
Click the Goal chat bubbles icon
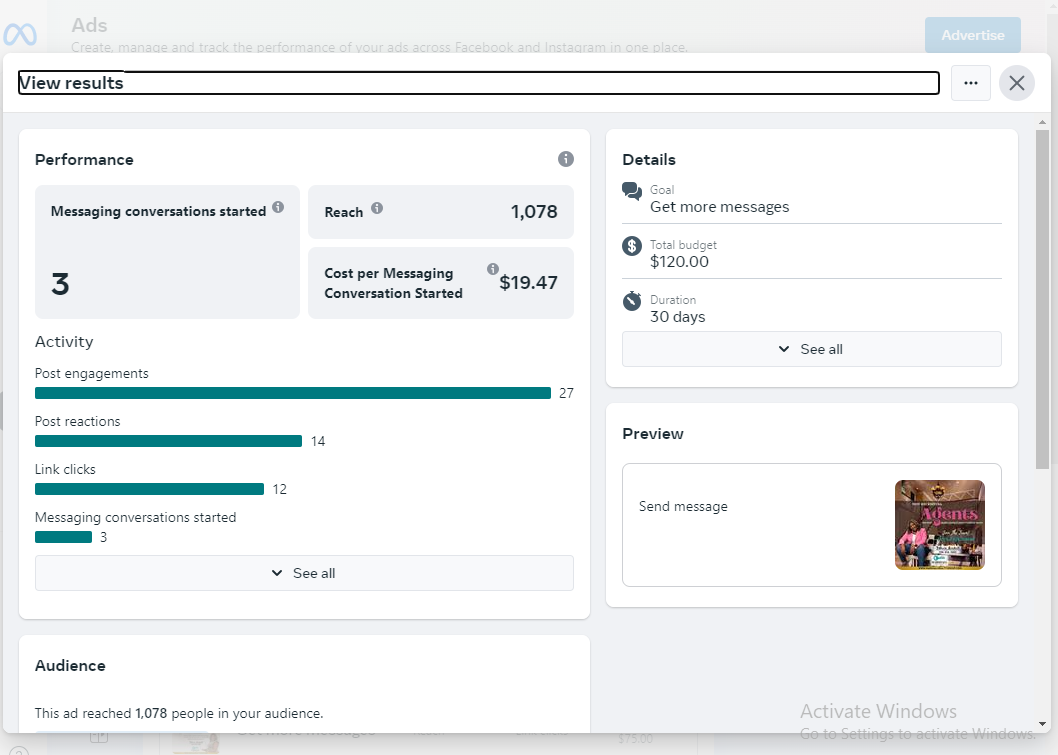[x=632, y=191]
